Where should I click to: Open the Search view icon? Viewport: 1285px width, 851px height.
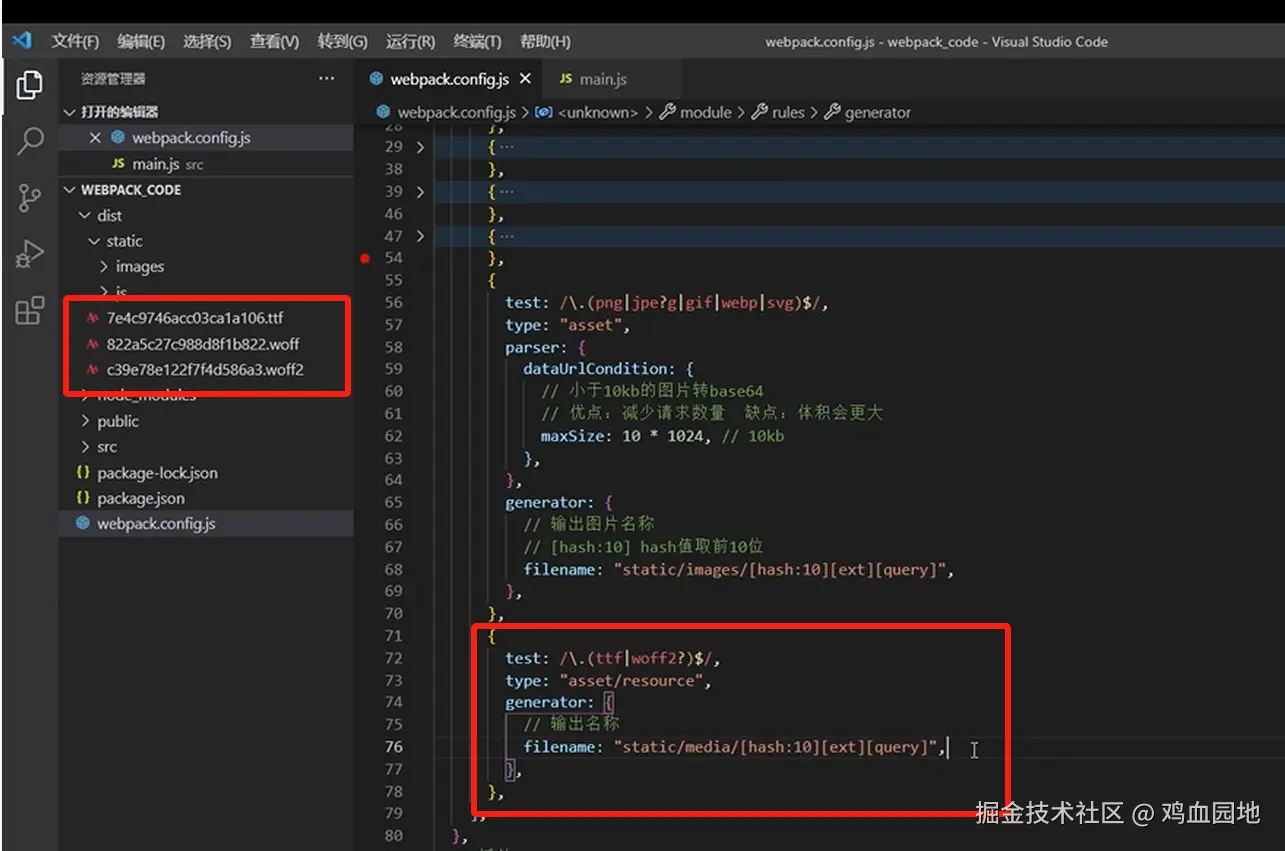(x=30, y=141)
